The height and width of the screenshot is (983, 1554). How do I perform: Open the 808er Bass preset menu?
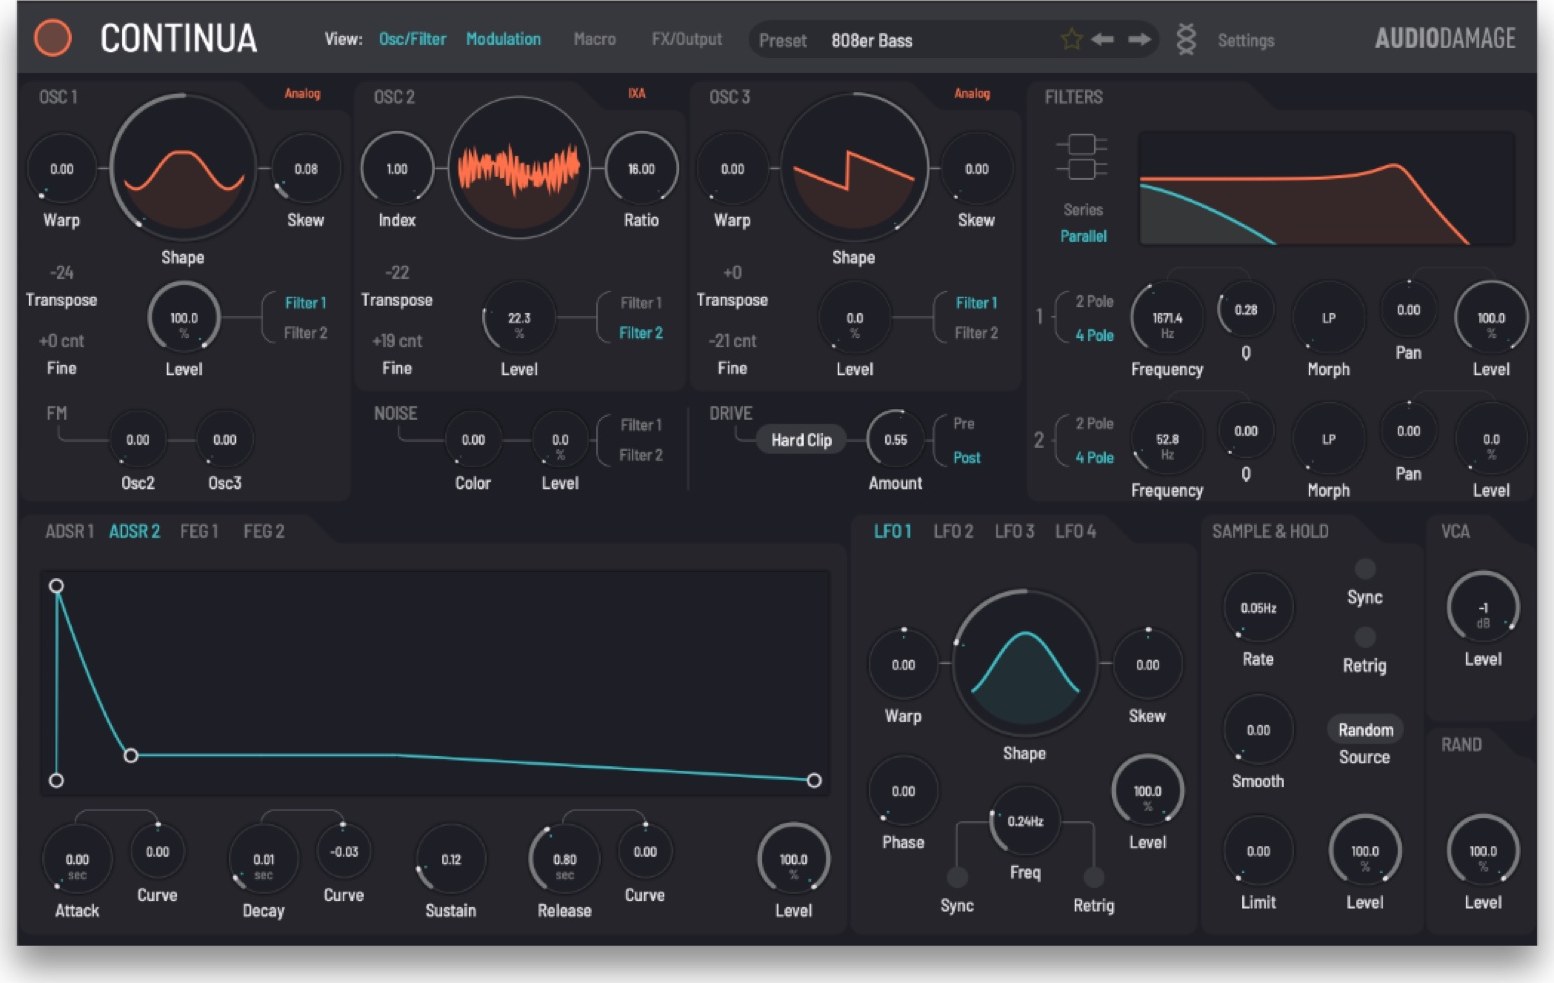872,40
